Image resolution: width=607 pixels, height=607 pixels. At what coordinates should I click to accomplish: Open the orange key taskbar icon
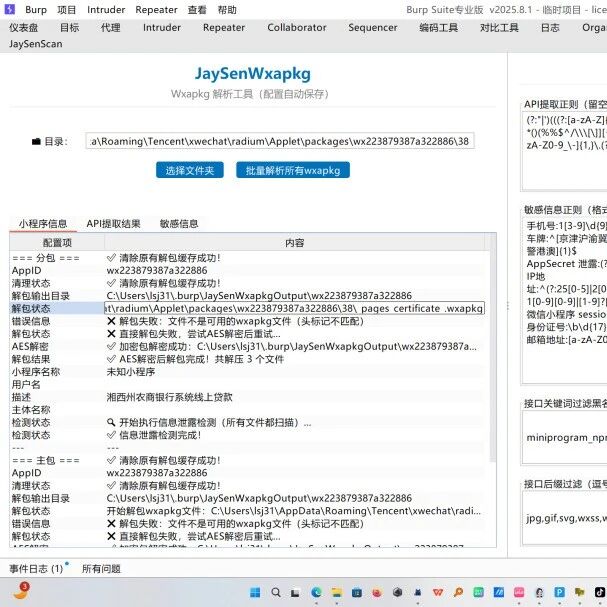tap(458, 592)
